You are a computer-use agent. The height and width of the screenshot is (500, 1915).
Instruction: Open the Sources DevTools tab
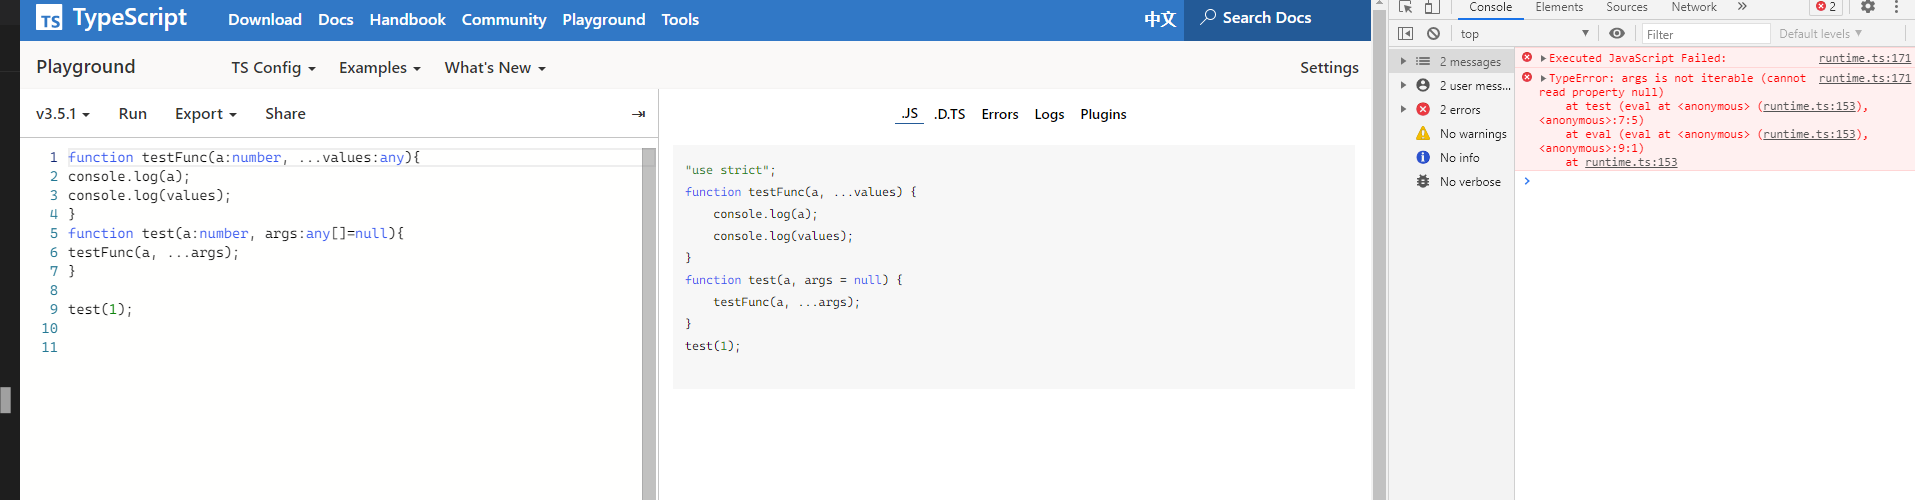1627,7
